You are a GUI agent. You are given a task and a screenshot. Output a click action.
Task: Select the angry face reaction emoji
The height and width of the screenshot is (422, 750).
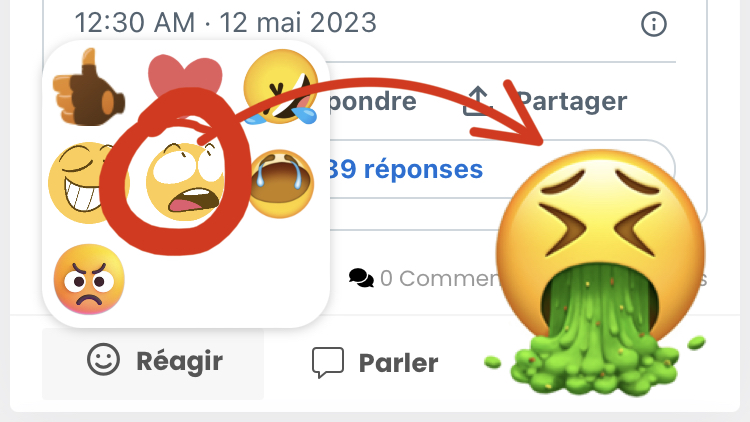coord(89,279)
